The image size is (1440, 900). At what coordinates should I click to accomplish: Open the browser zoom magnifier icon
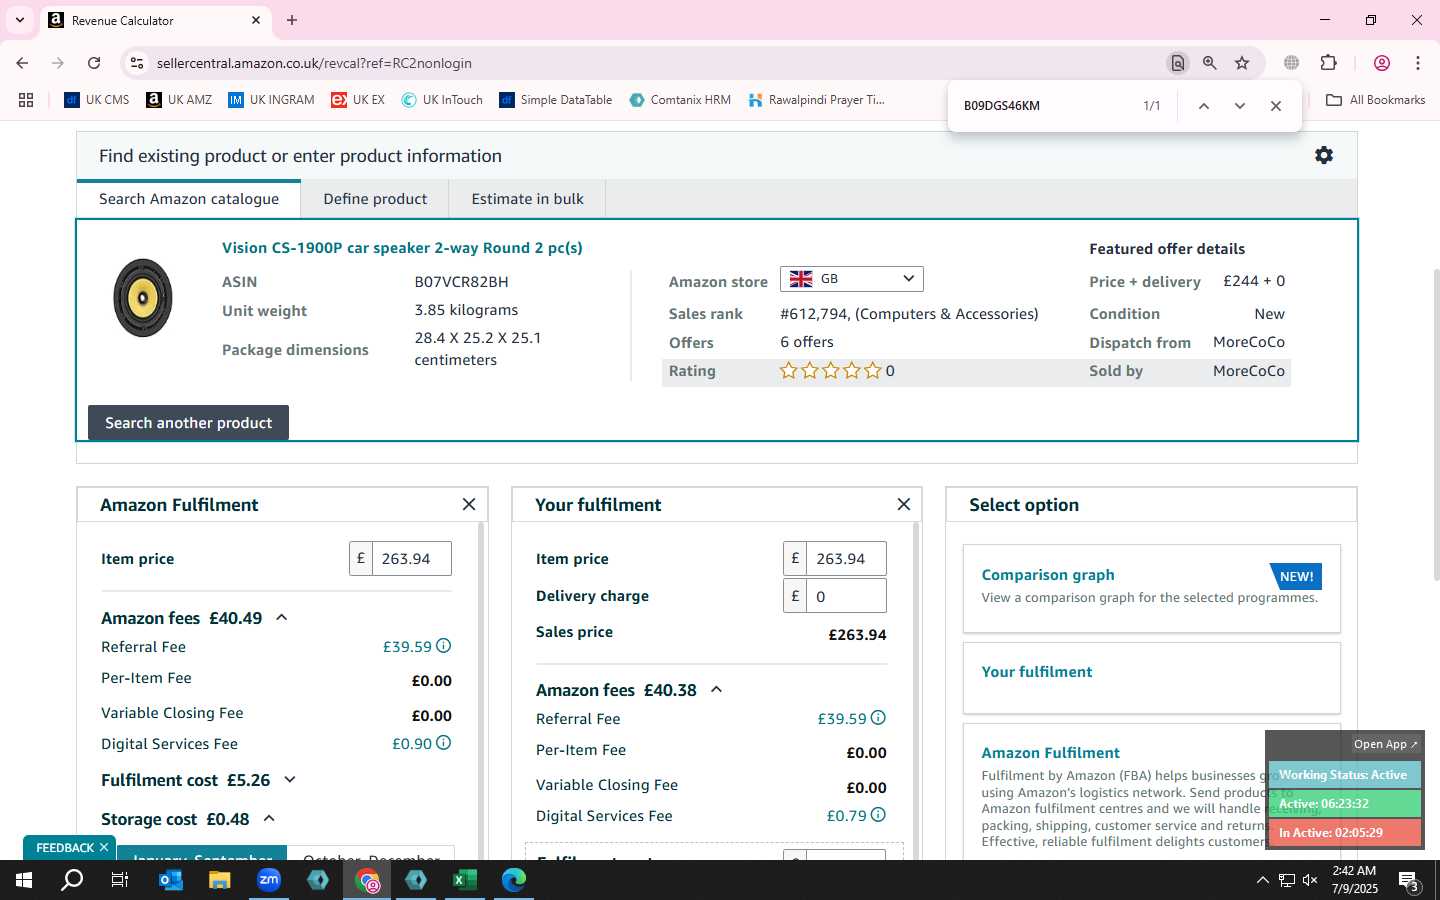coord(1210,63)
